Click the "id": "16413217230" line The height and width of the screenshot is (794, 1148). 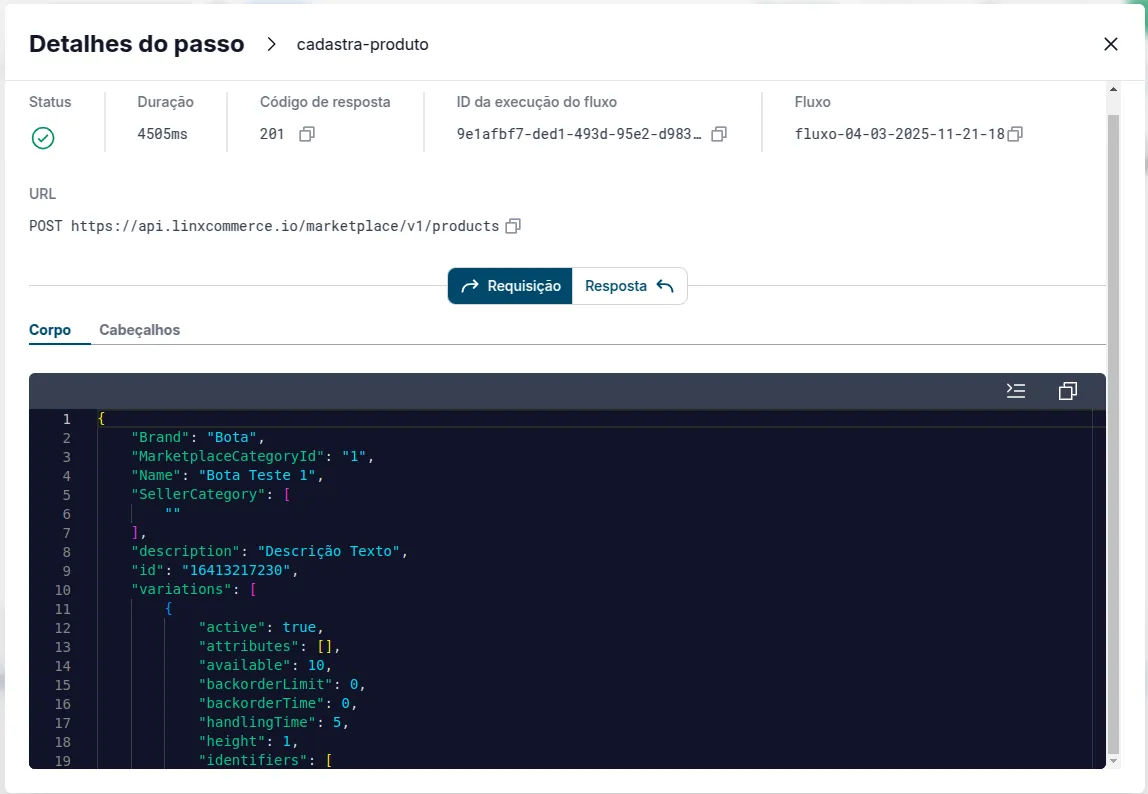[x=215, y=570]
